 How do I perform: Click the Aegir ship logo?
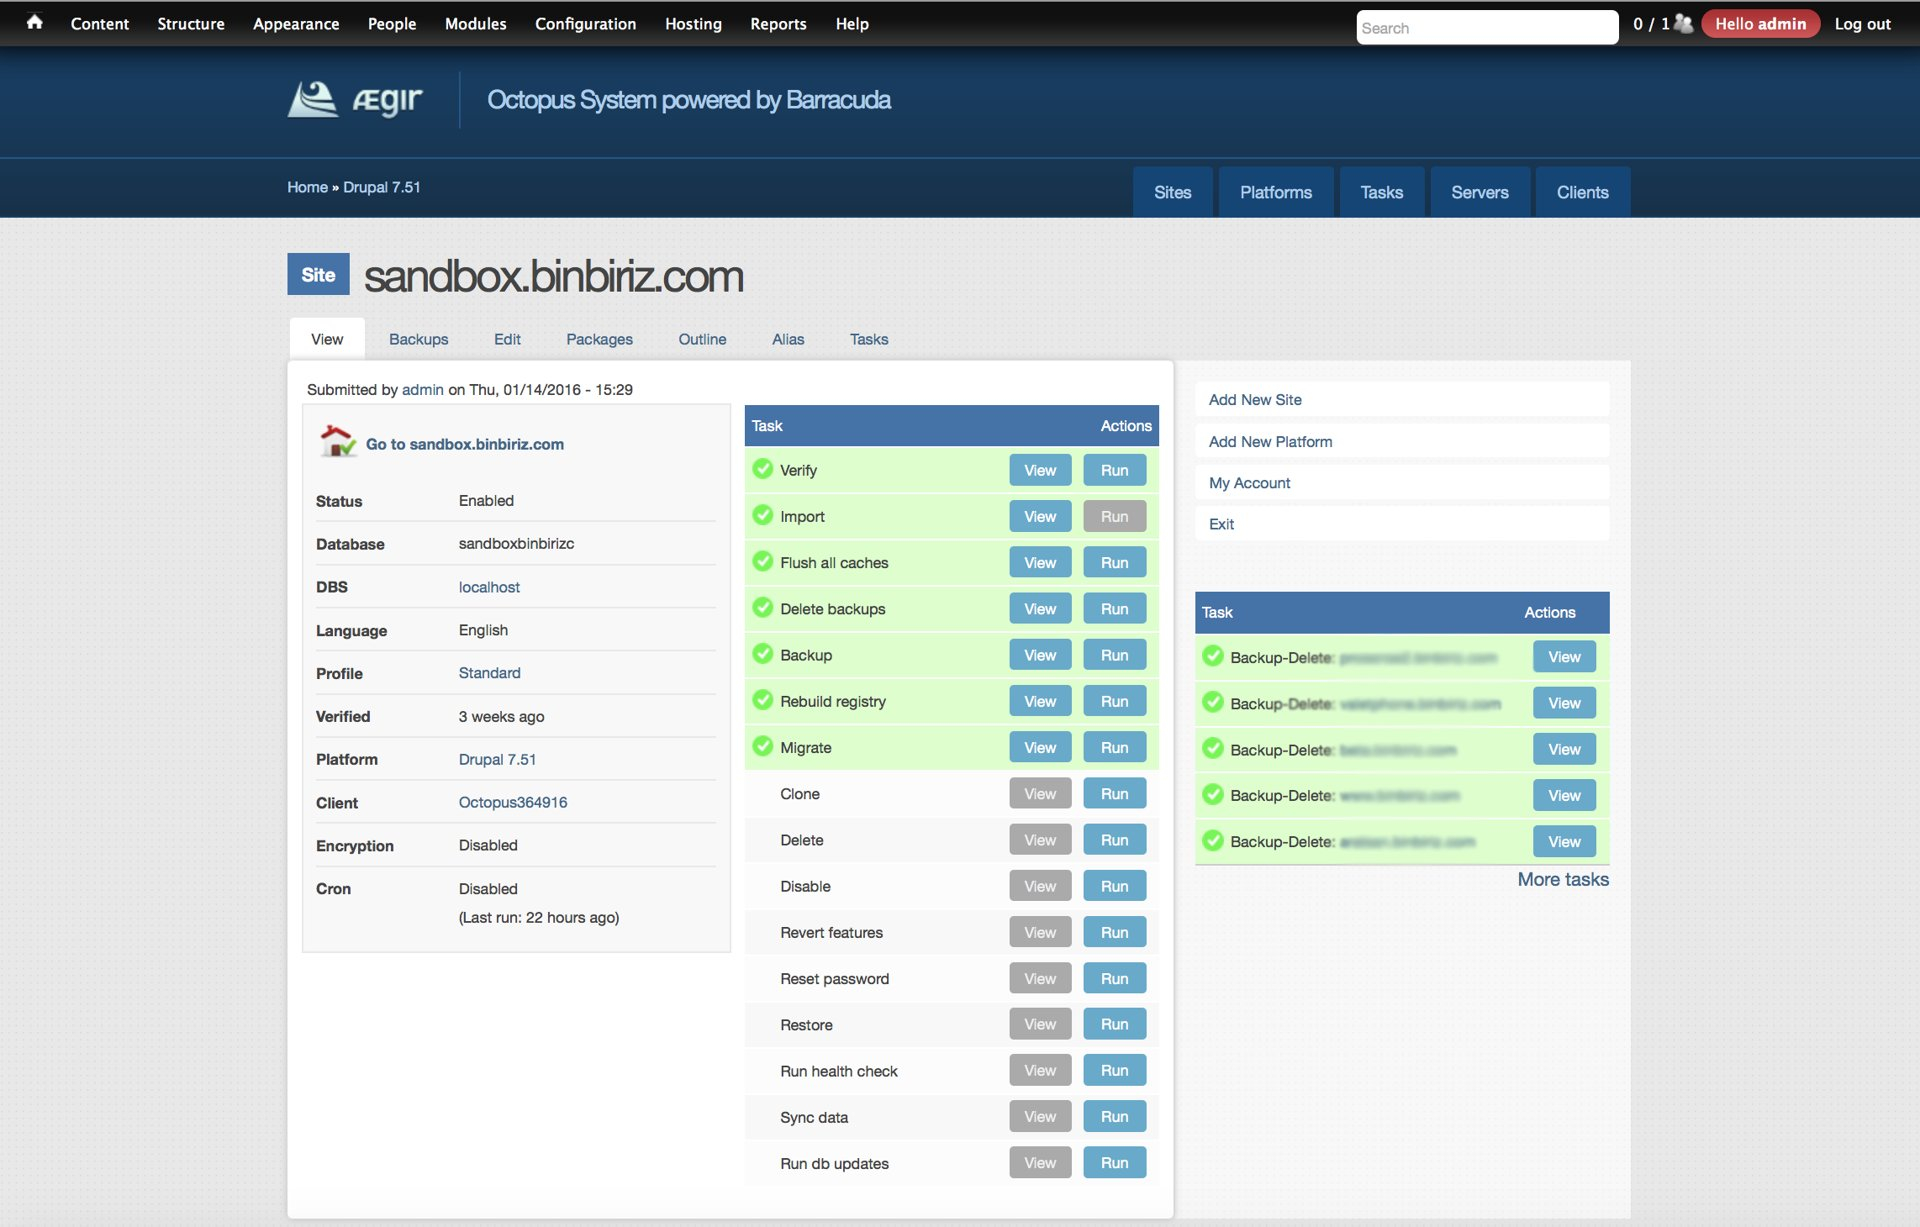[314, 99]
